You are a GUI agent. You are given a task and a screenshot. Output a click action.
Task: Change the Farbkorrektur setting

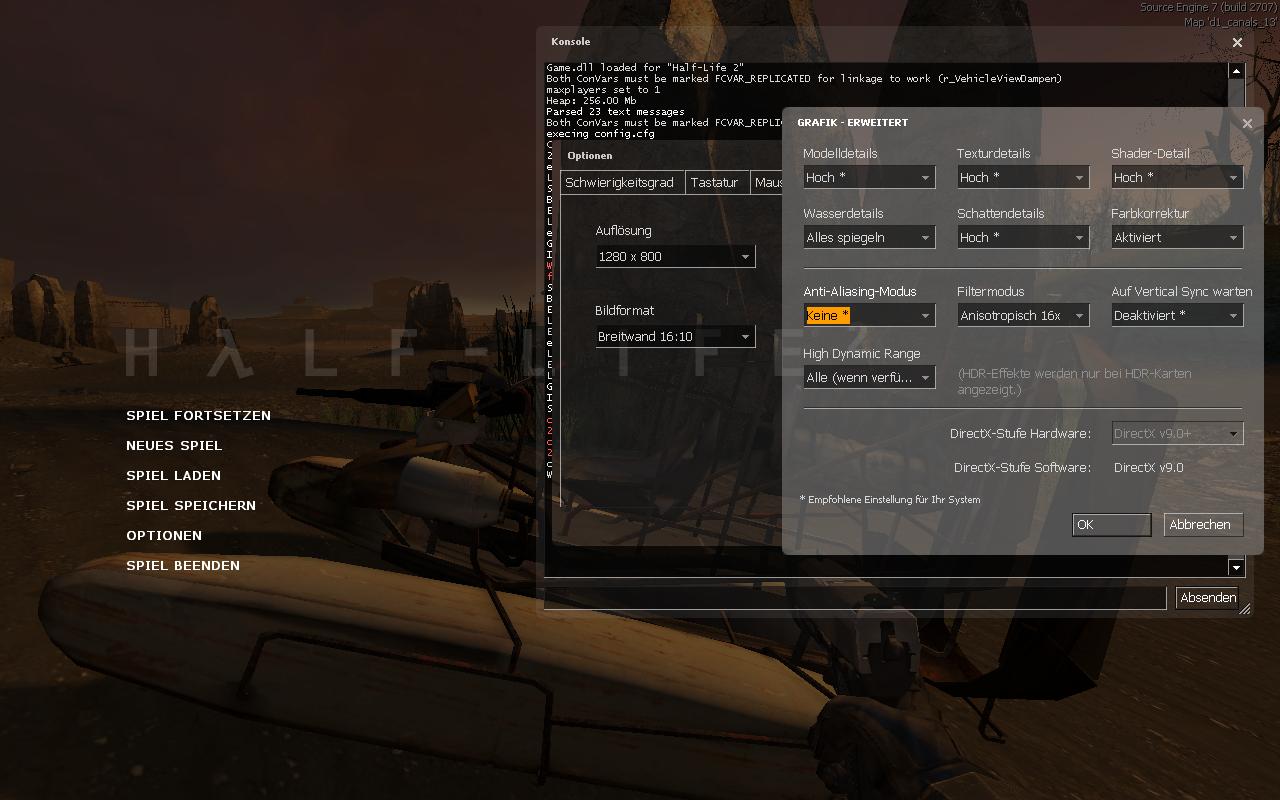[x=1177, y=237]
